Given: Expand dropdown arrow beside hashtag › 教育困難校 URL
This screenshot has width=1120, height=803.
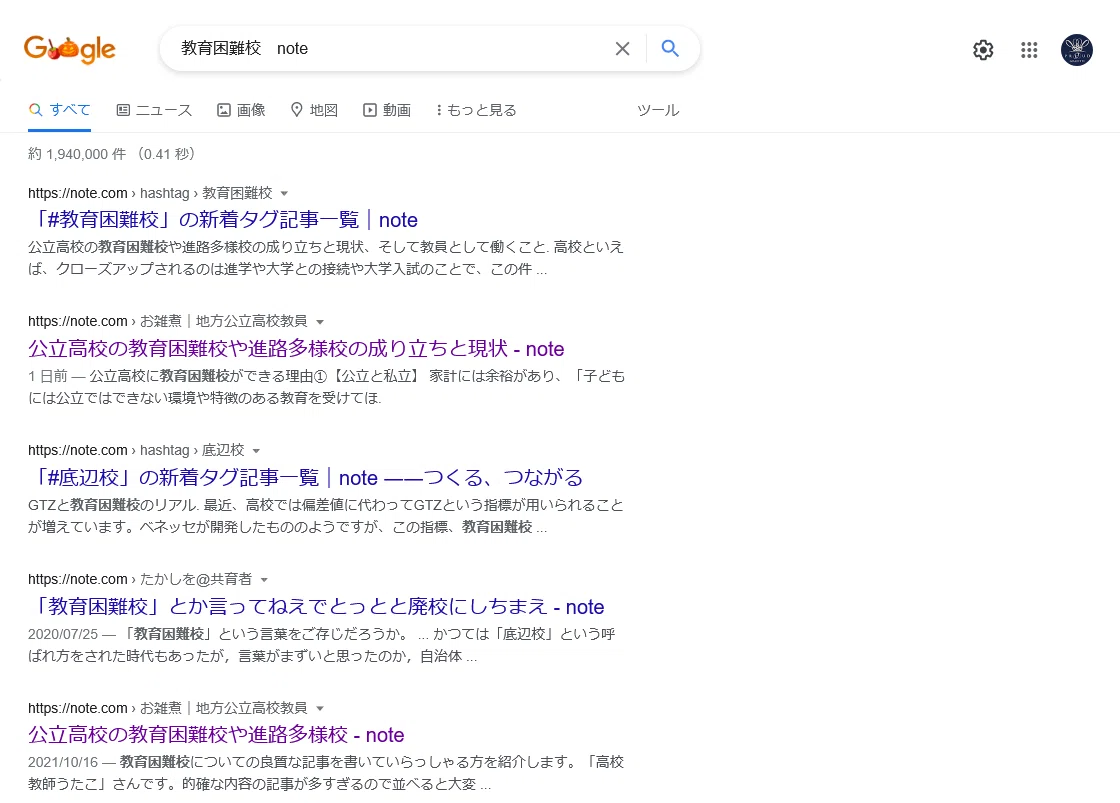Looking at the screenshot, I should (284, 194).
